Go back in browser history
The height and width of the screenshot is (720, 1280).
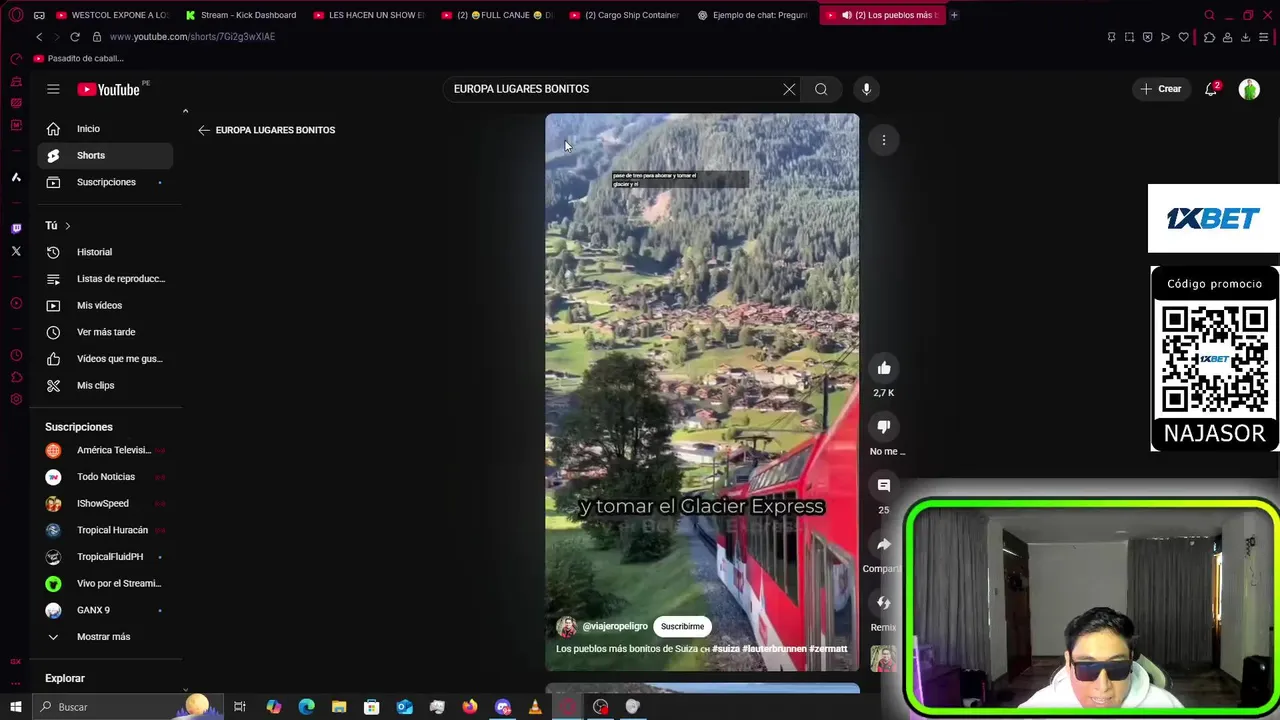(39, 37)
